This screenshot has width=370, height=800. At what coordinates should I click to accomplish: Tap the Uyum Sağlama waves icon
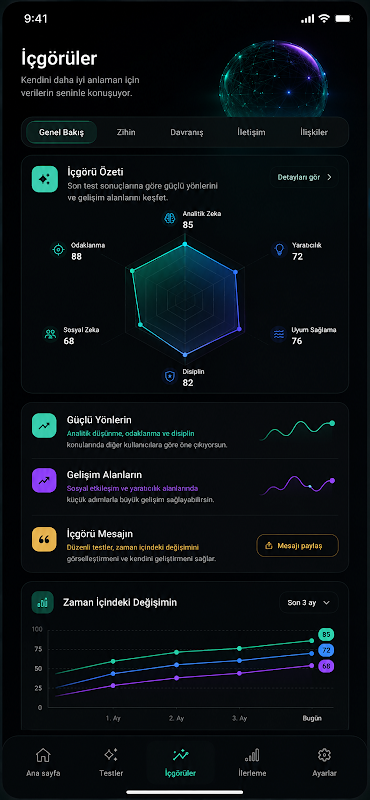tap(279, 334)
